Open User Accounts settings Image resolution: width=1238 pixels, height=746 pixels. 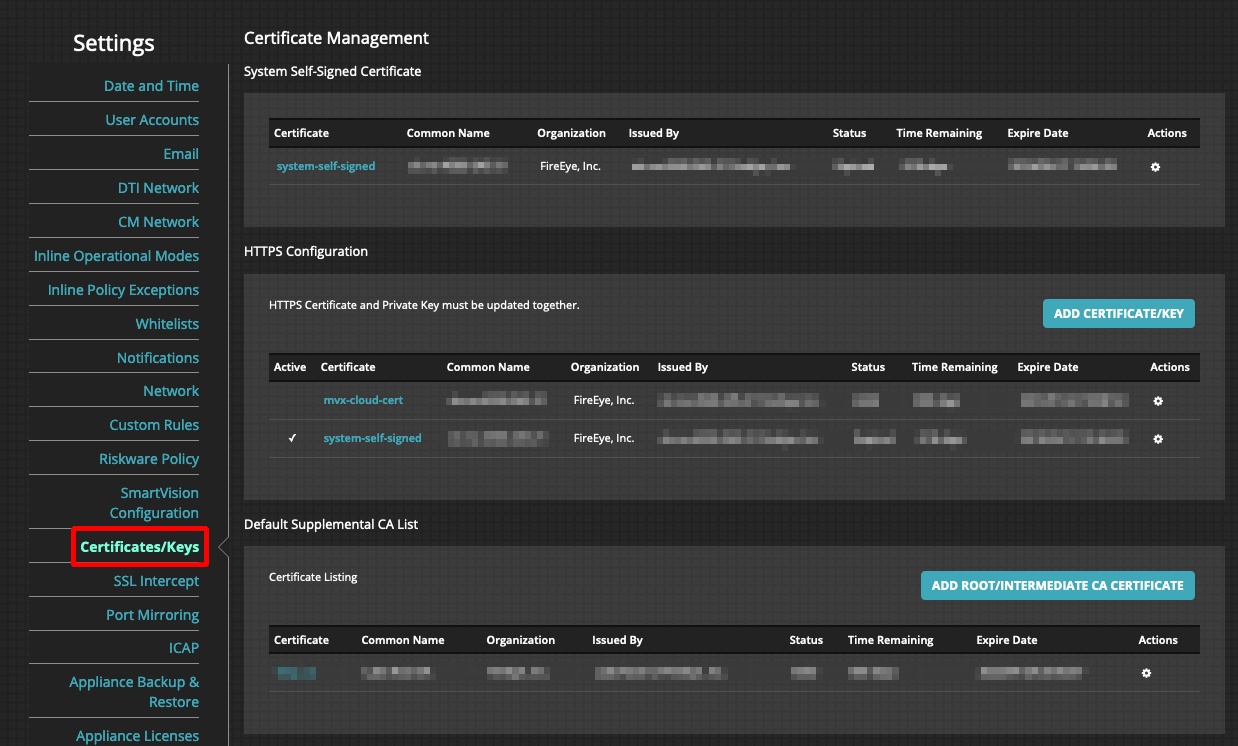[151, 120]
